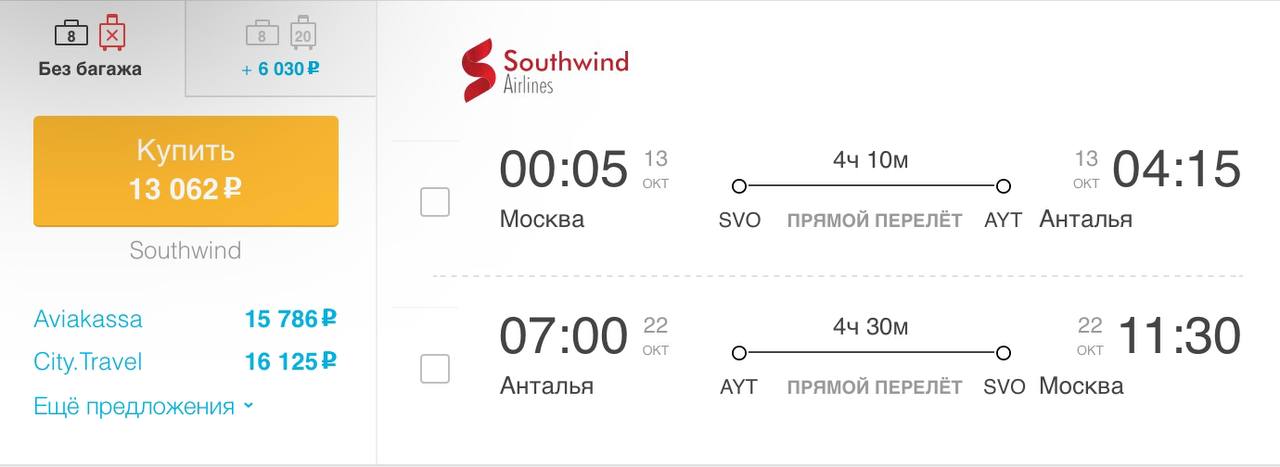Click the grey 8 kg bag icon in the second tab
Screen dimensions: 1280x467
coord(261,35)
